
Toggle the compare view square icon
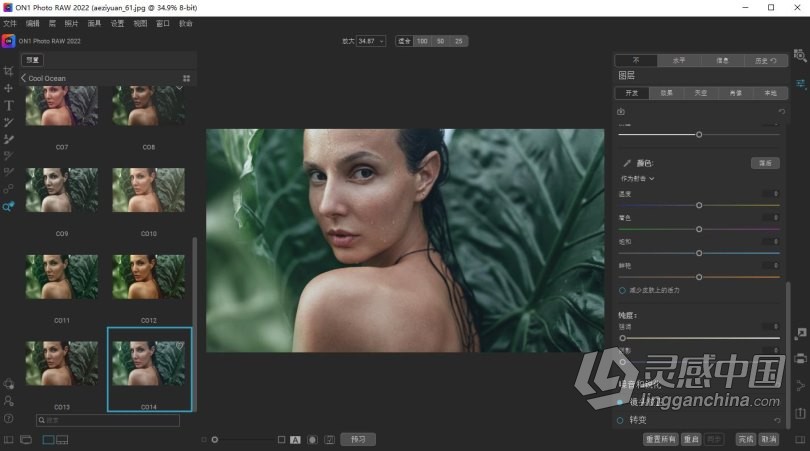pos(282,440)
